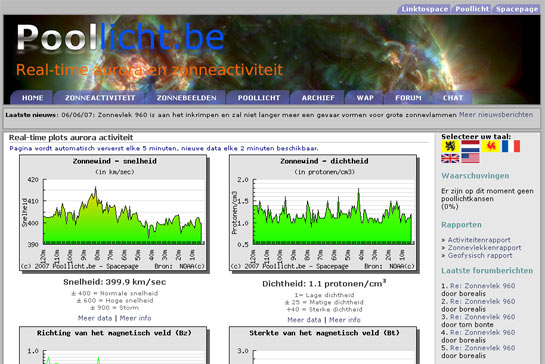The image size is (545, 364).
Task: Open the Activiteitenrapport link
Action: tap(479, 240)
